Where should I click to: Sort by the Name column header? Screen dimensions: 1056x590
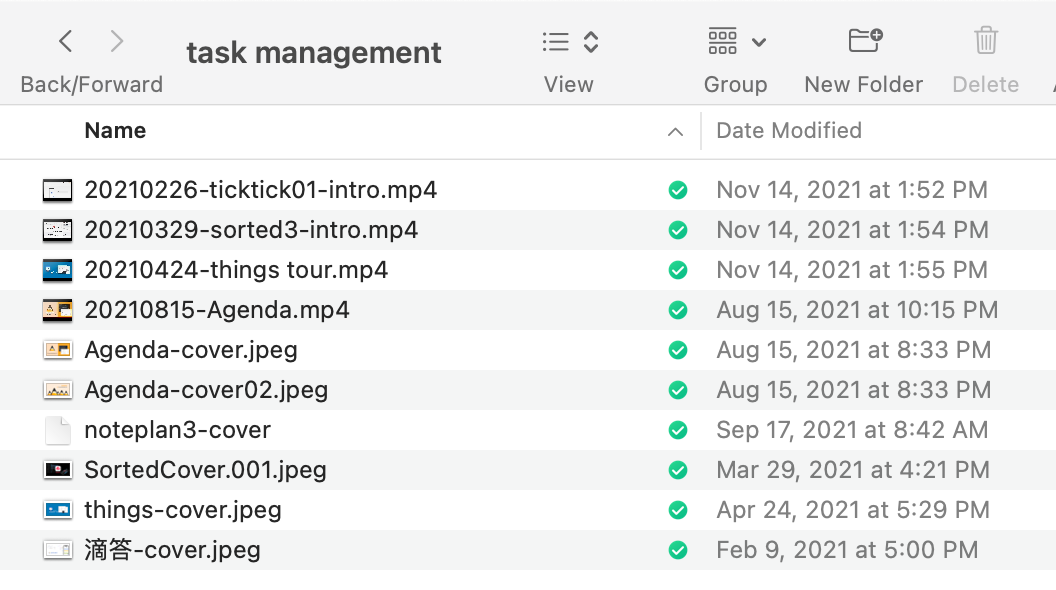coord(115,131)
